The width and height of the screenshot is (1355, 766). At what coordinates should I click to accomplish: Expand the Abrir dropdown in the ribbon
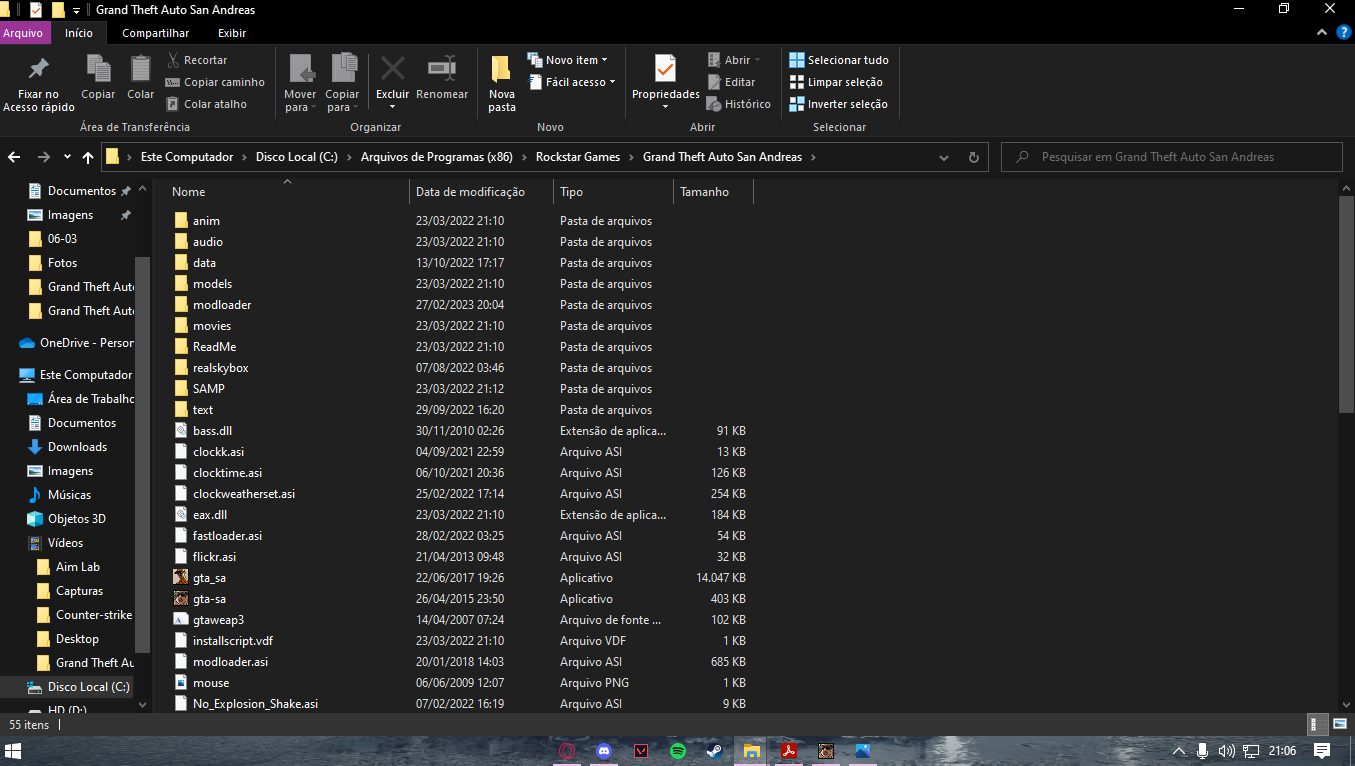click(x=734, y=60)
